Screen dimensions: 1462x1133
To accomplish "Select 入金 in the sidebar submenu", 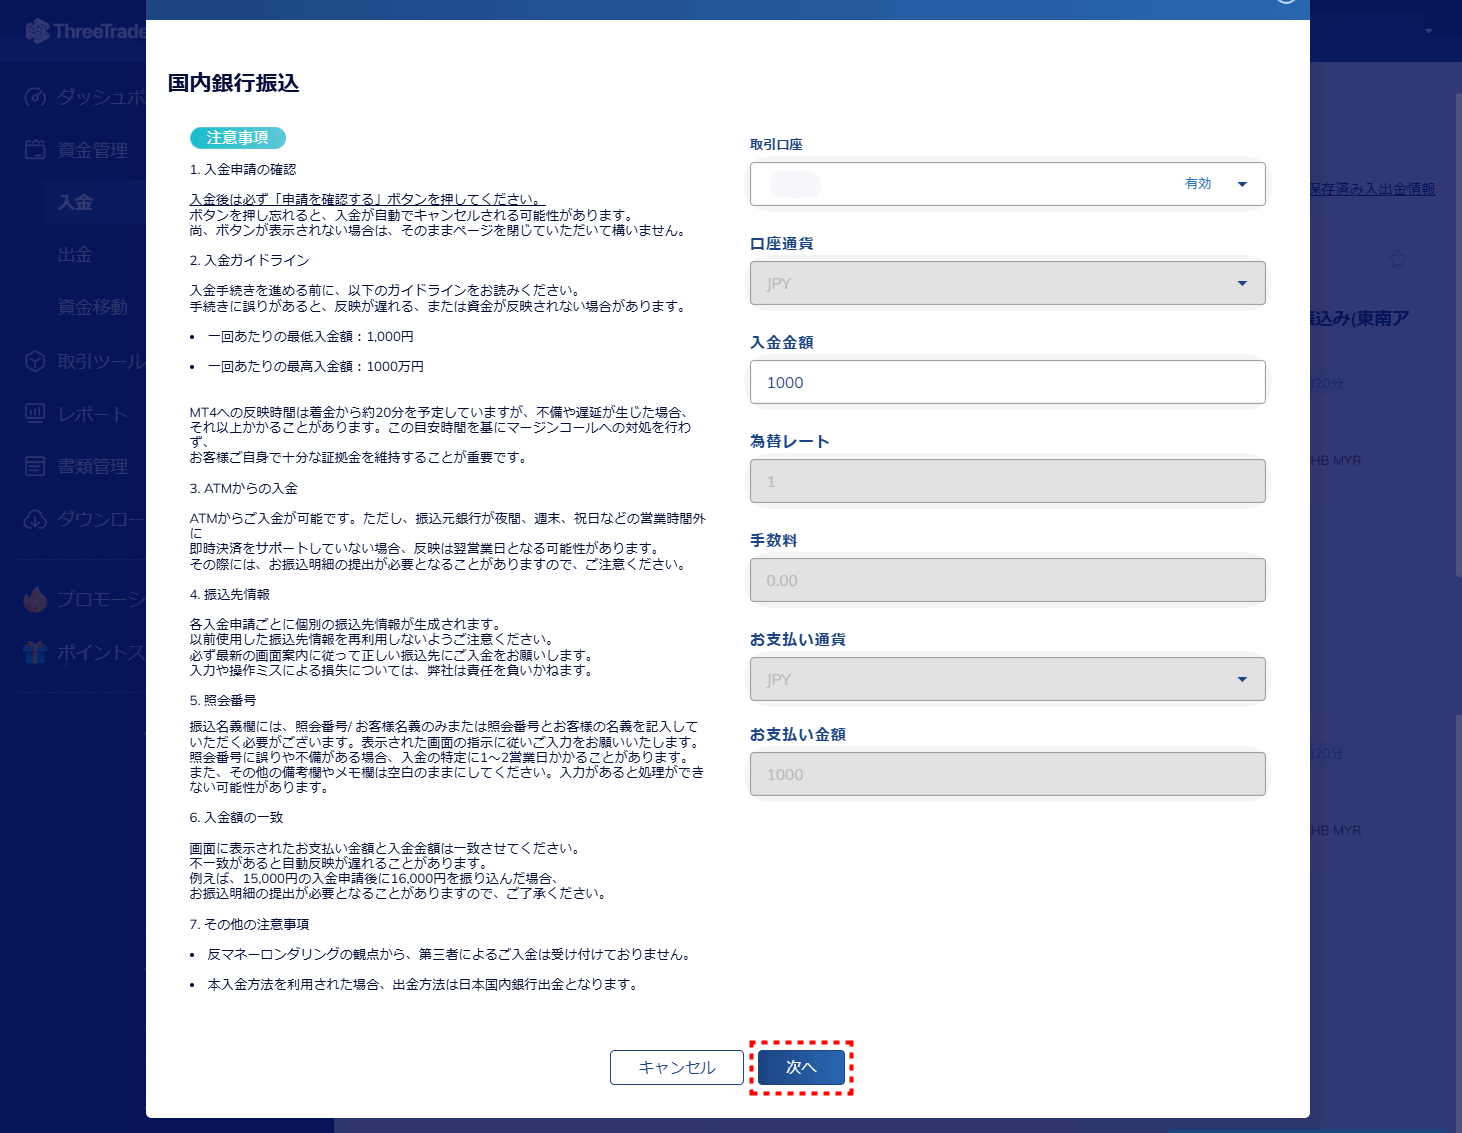I will click(75, 202).
